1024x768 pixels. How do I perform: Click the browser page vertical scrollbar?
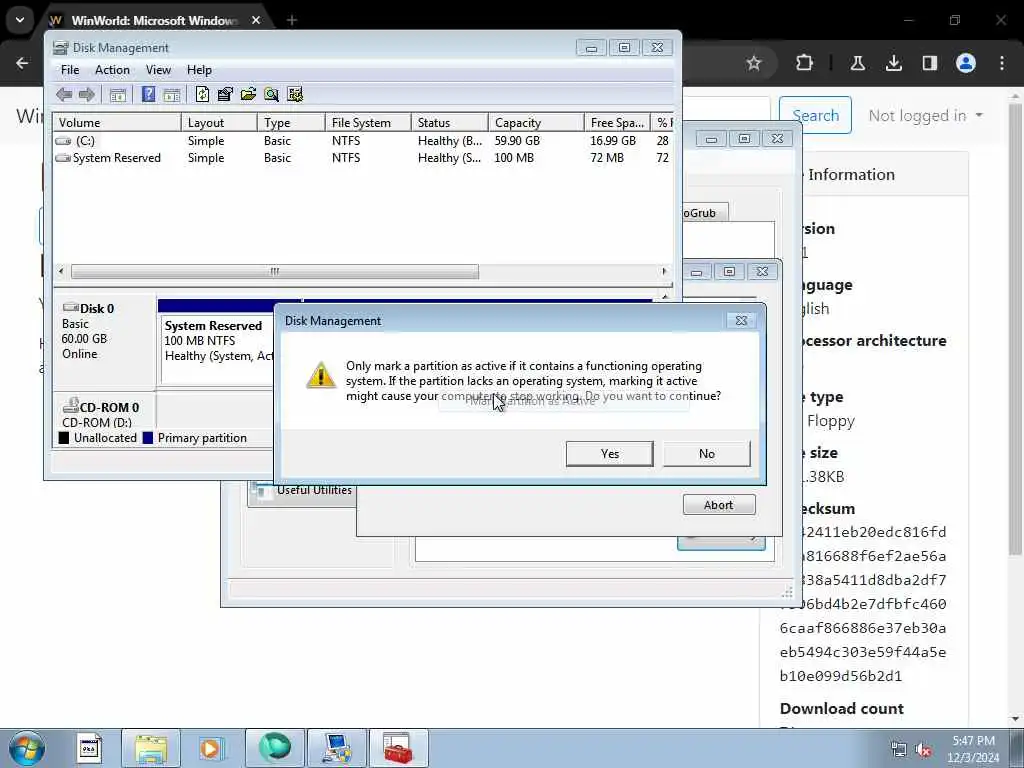1015,330
